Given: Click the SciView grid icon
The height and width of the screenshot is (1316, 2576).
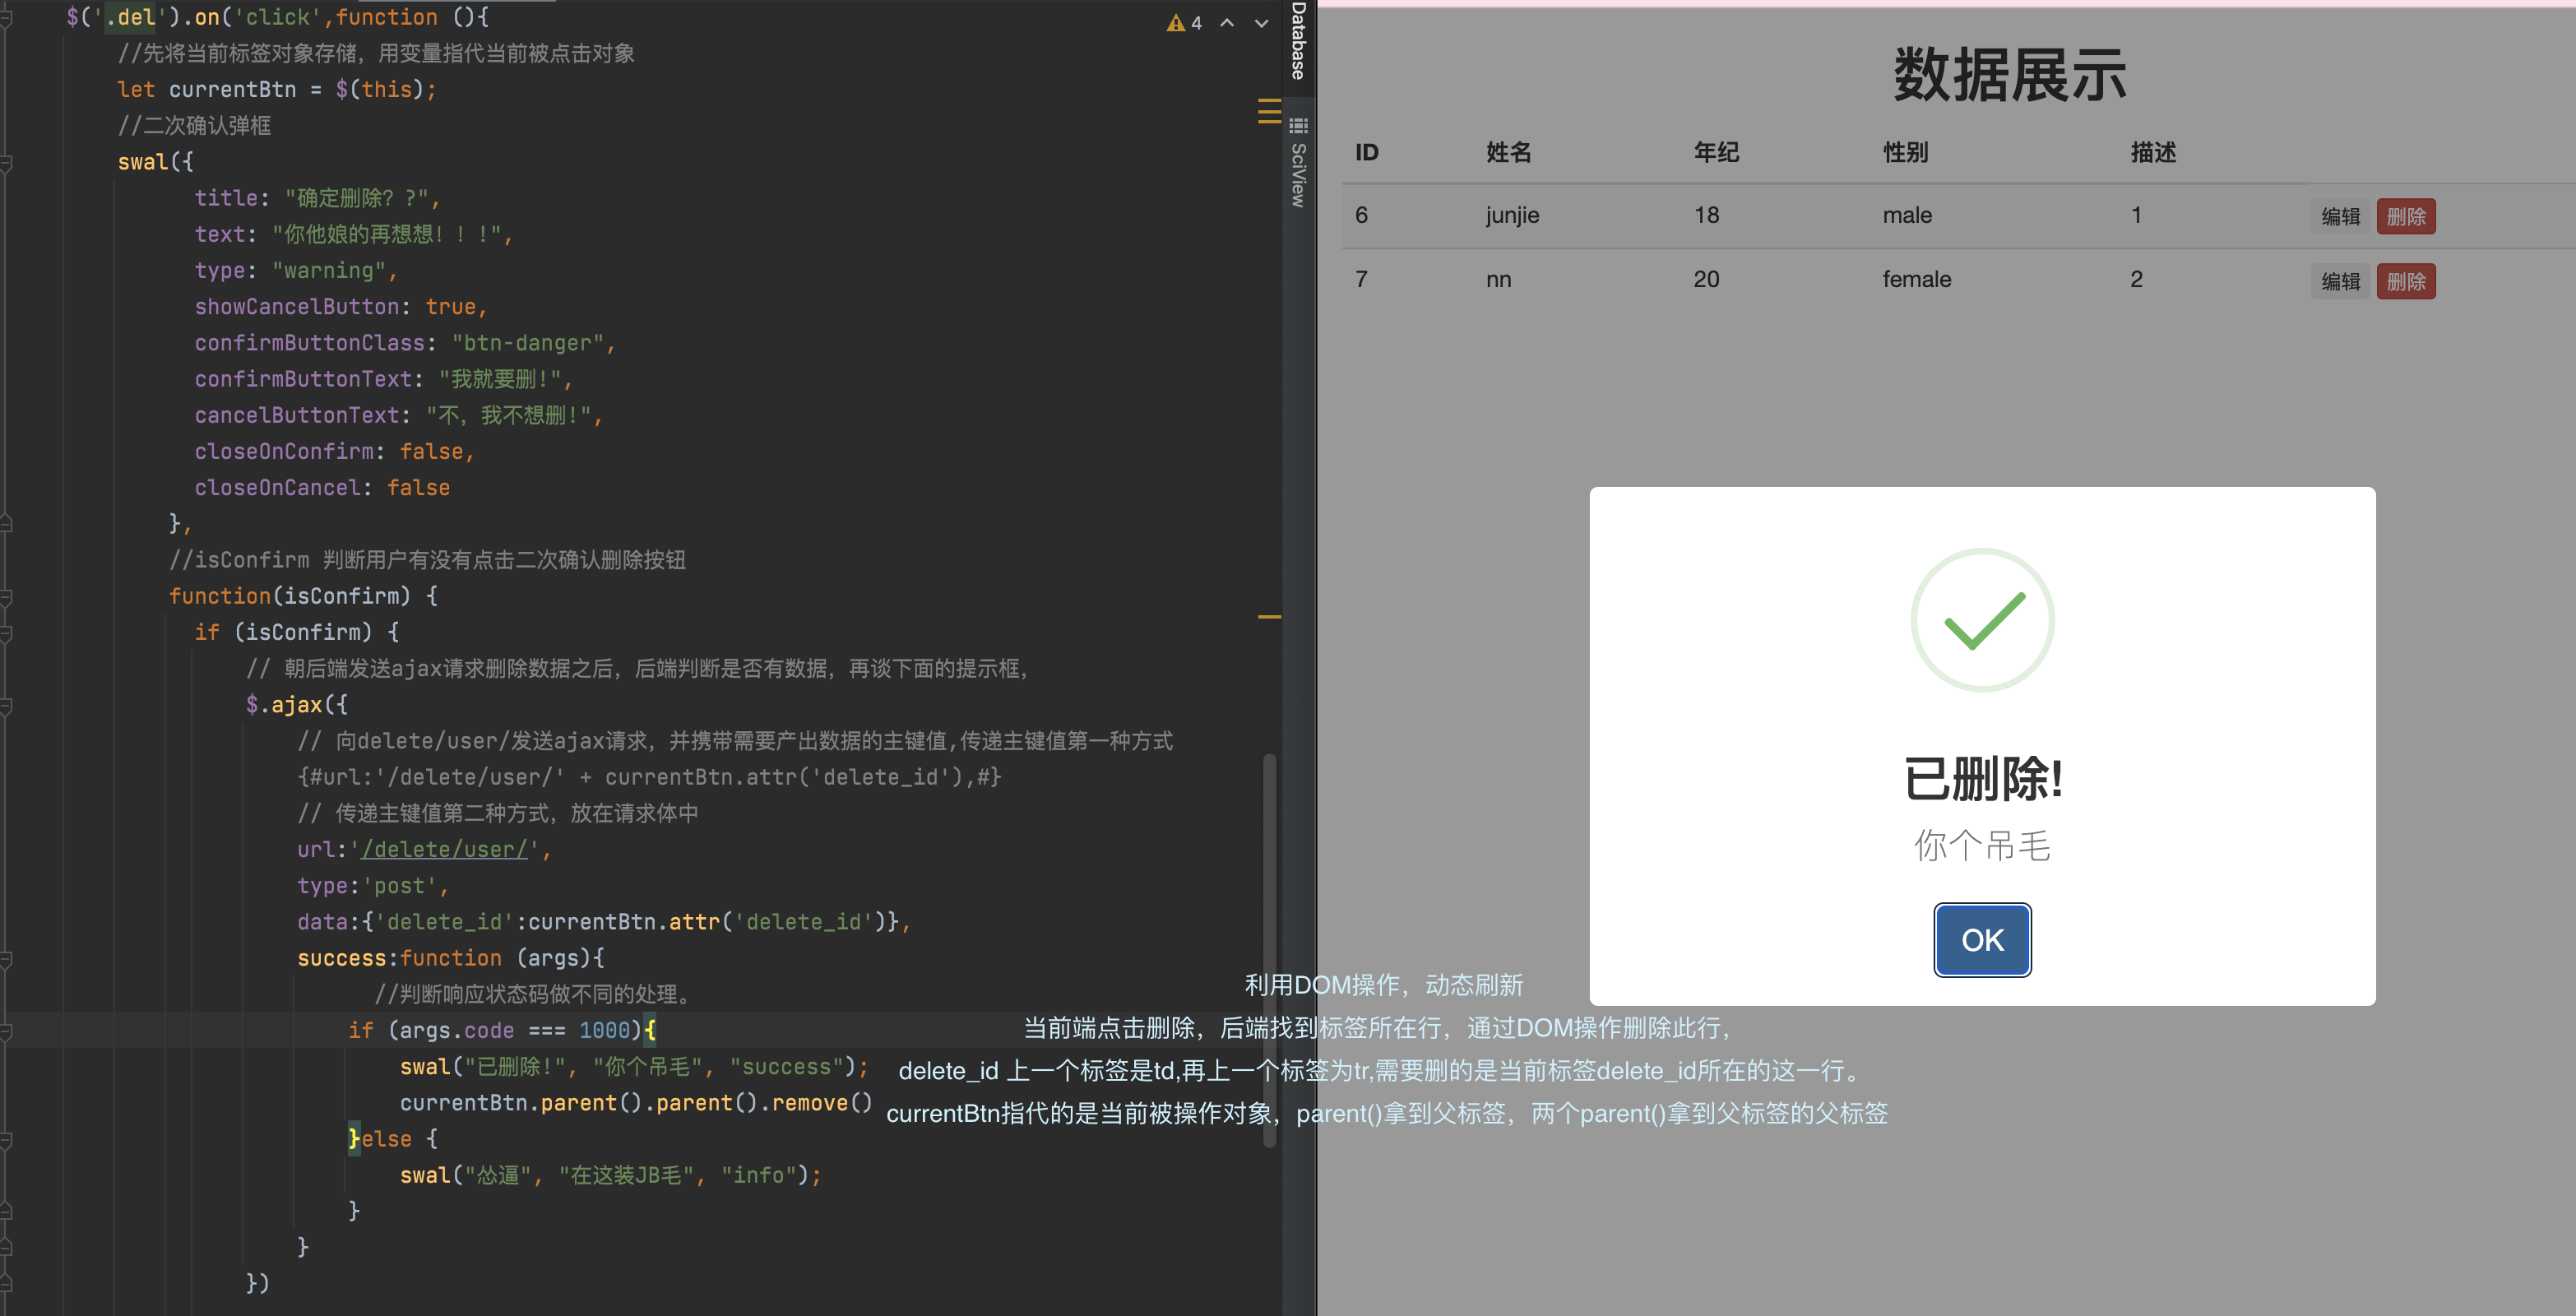Looking at the screenshot, I should (1298, 126).
